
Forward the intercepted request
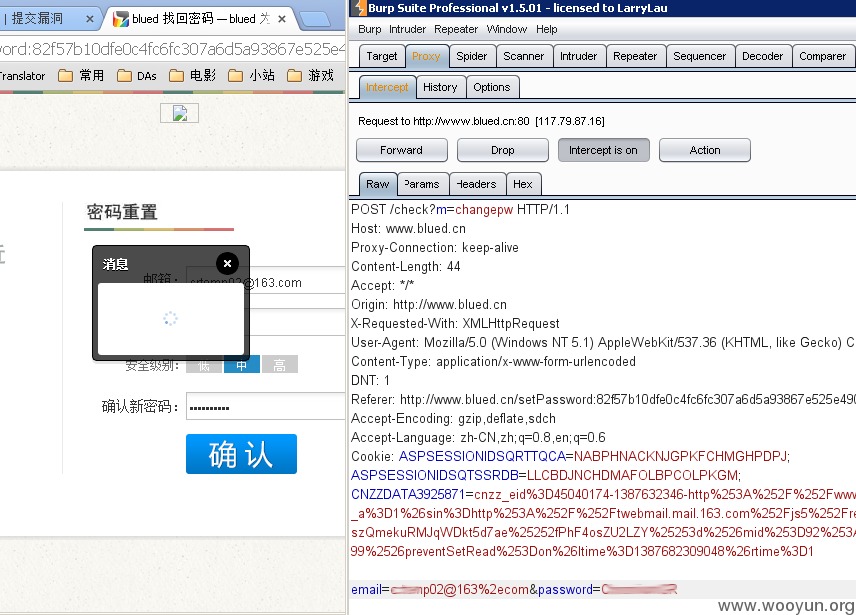point(402,150)
